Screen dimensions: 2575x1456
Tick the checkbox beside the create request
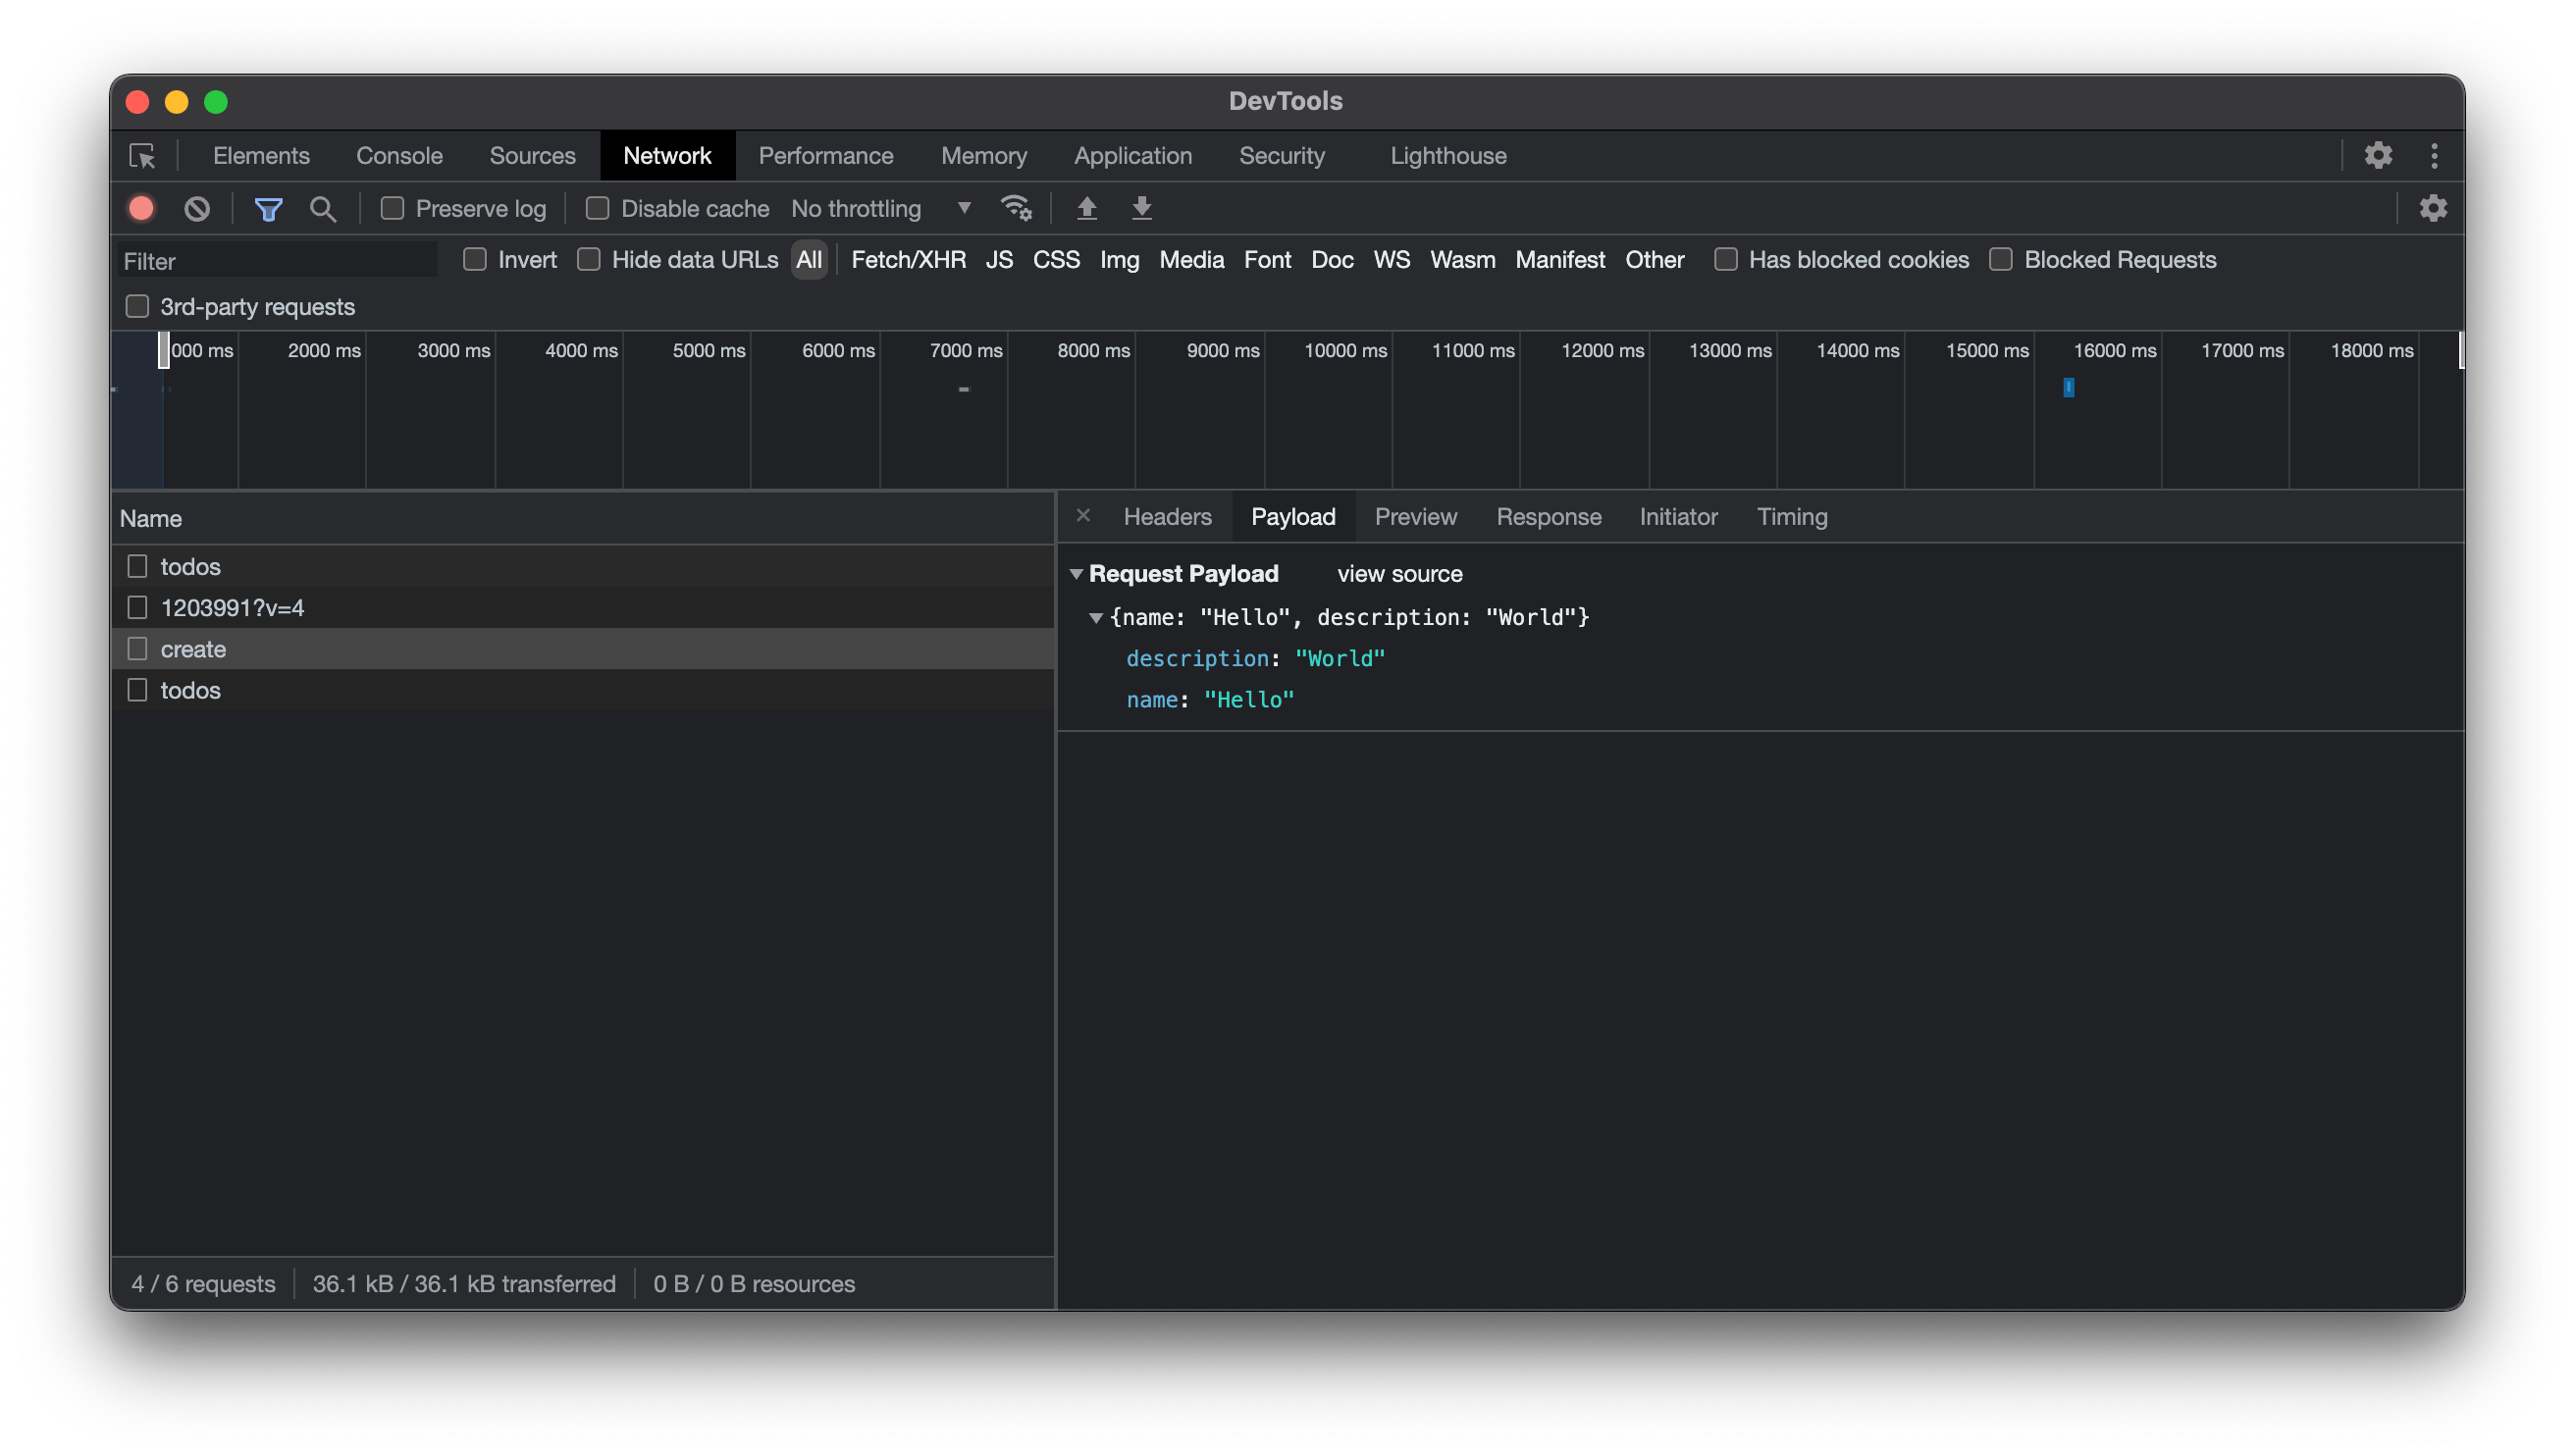click(137, 649)
